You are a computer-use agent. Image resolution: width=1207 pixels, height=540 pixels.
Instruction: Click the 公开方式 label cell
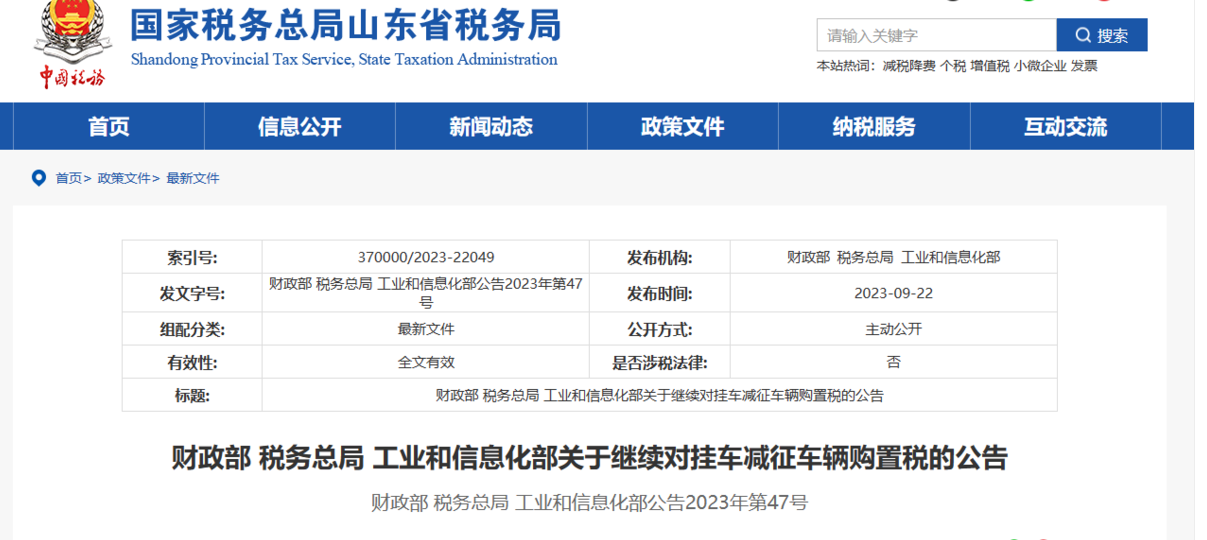click(660, 329)
